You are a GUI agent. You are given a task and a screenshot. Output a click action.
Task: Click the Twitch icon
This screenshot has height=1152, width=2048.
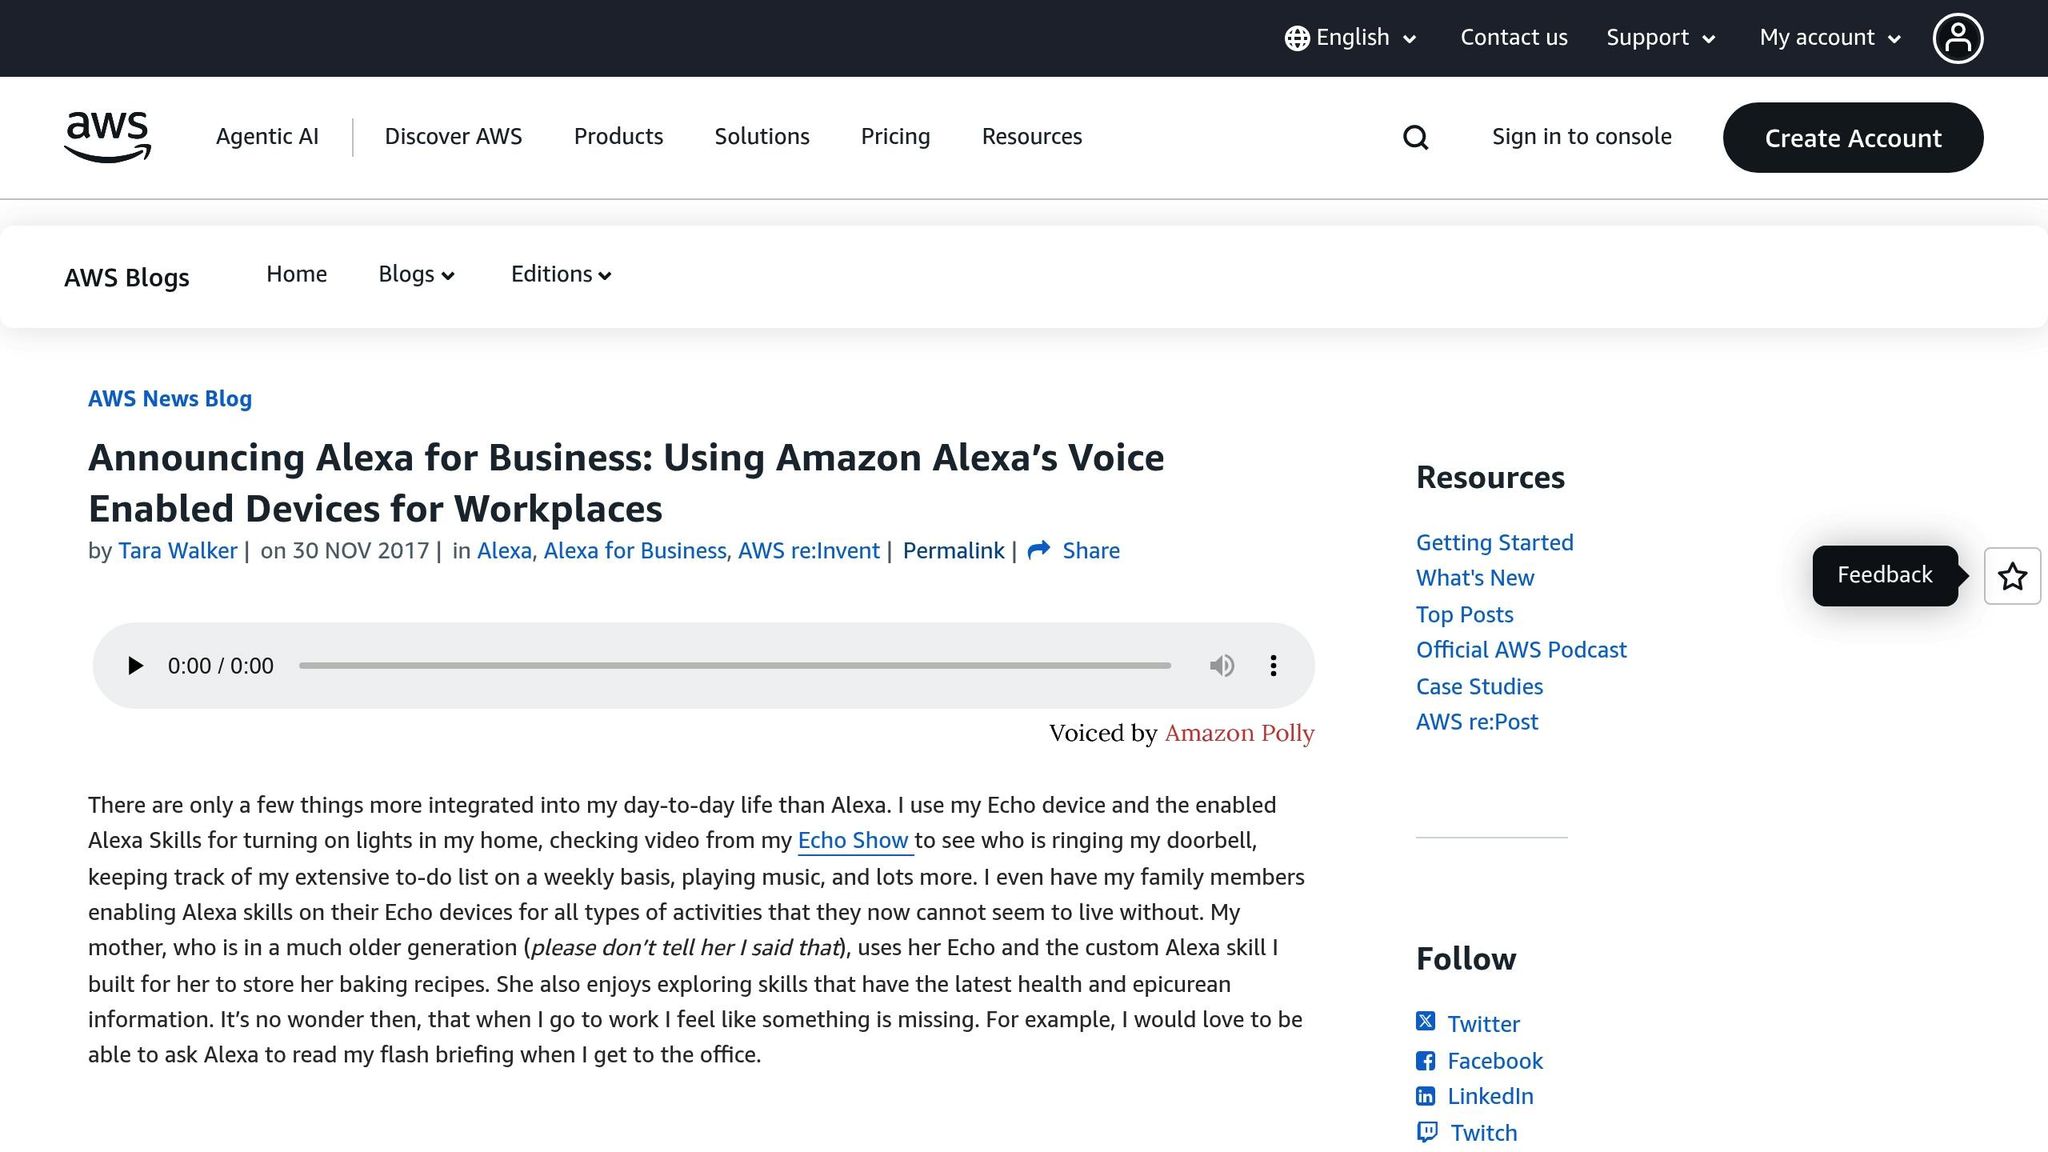[x=1427, y=1132]
